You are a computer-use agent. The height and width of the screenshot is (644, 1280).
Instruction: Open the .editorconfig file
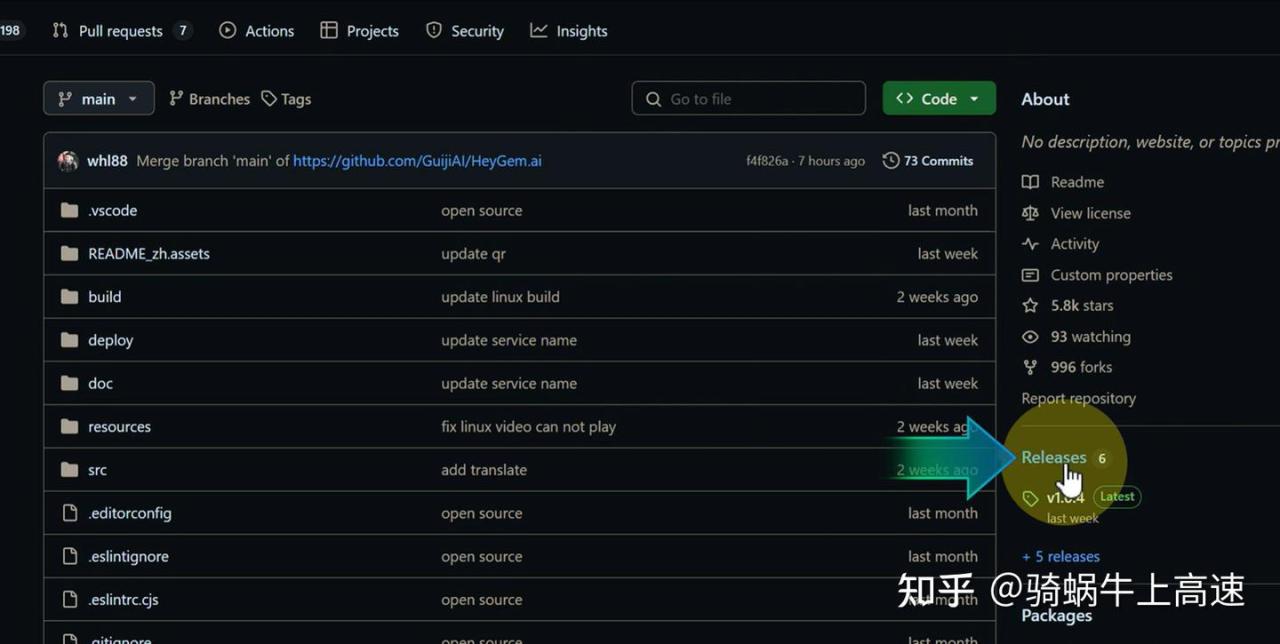[129, 513]
